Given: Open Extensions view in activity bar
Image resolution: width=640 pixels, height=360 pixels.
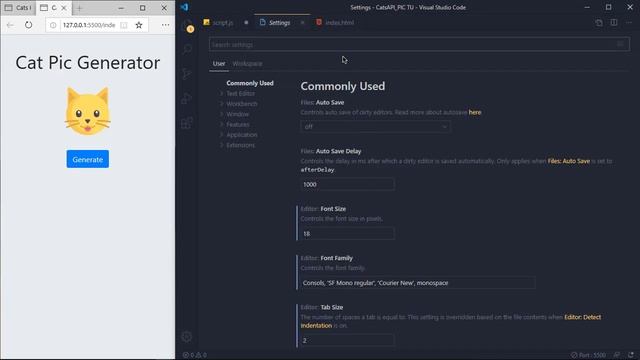Looking at the screenshot, I should tap(187, 123).
